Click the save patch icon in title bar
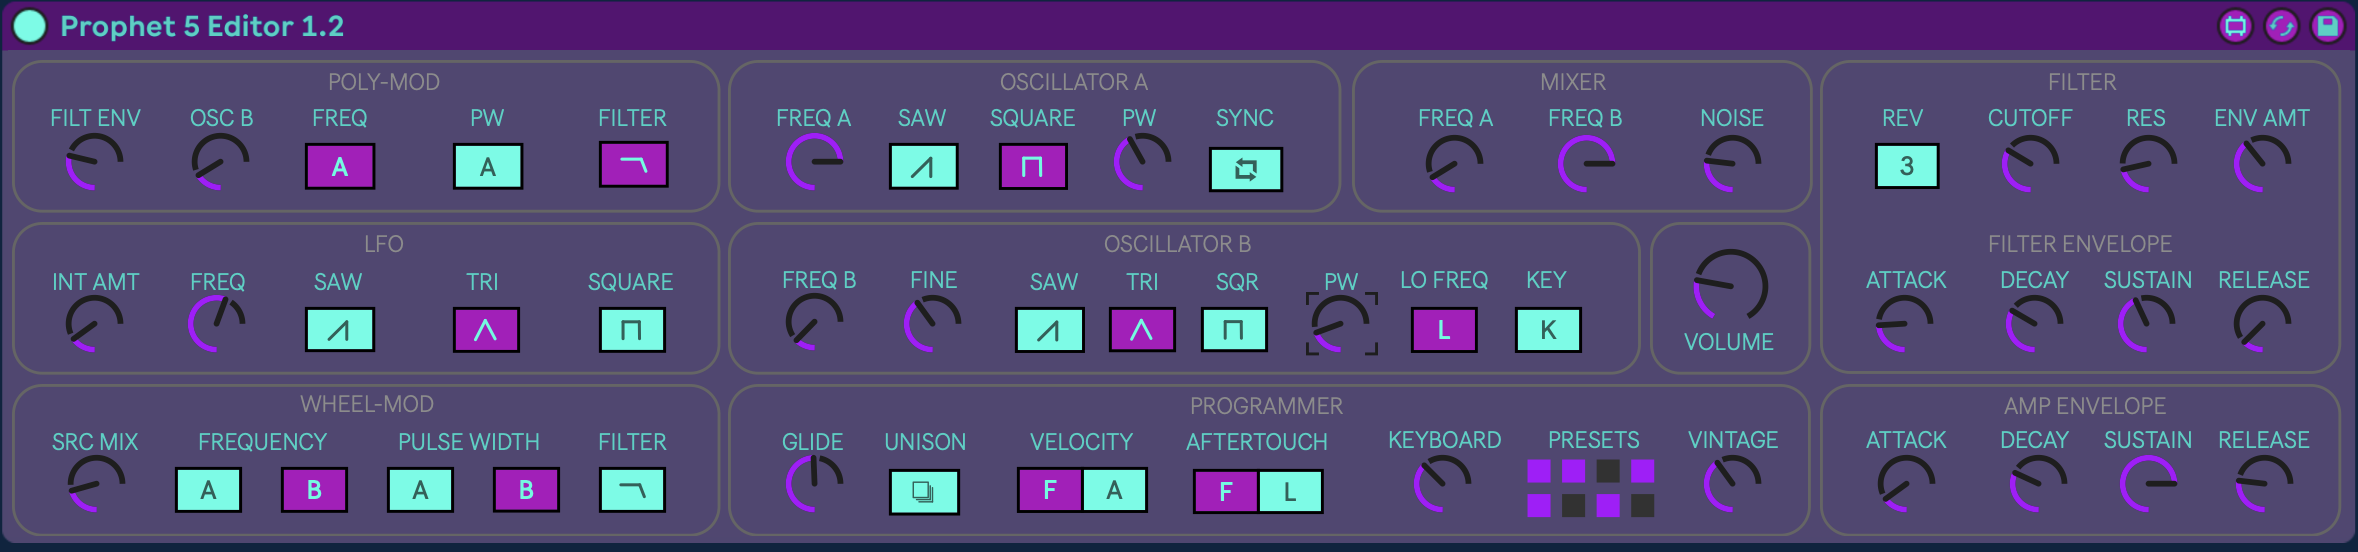The image size is (2358, 552). pos(2327,26)
